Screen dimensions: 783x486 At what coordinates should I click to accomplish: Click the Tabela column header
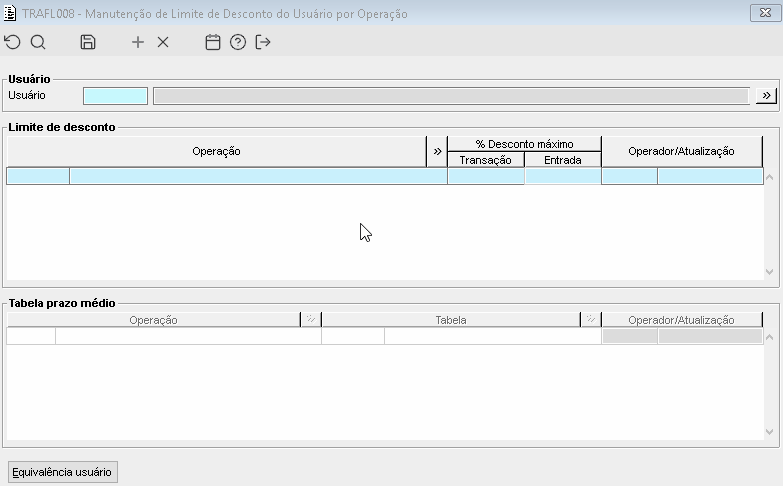451,320
